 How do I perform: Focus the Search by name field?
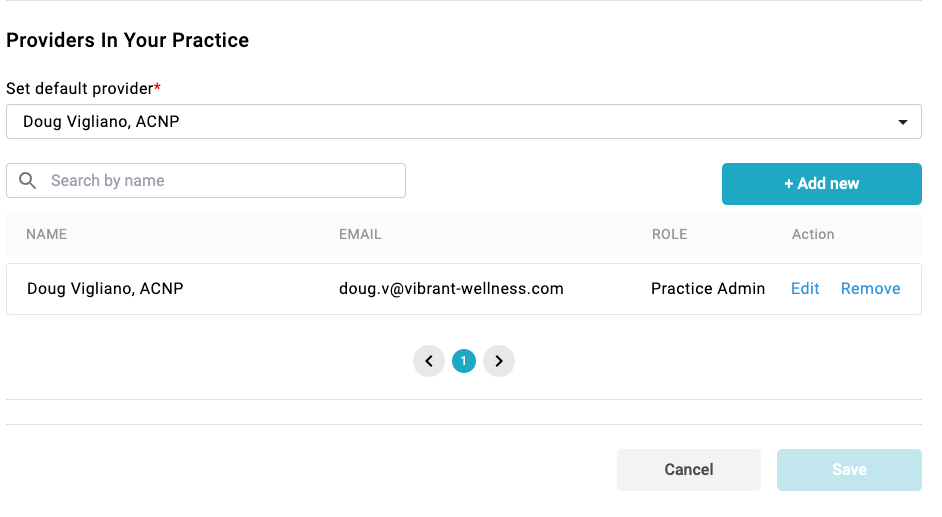220,181
